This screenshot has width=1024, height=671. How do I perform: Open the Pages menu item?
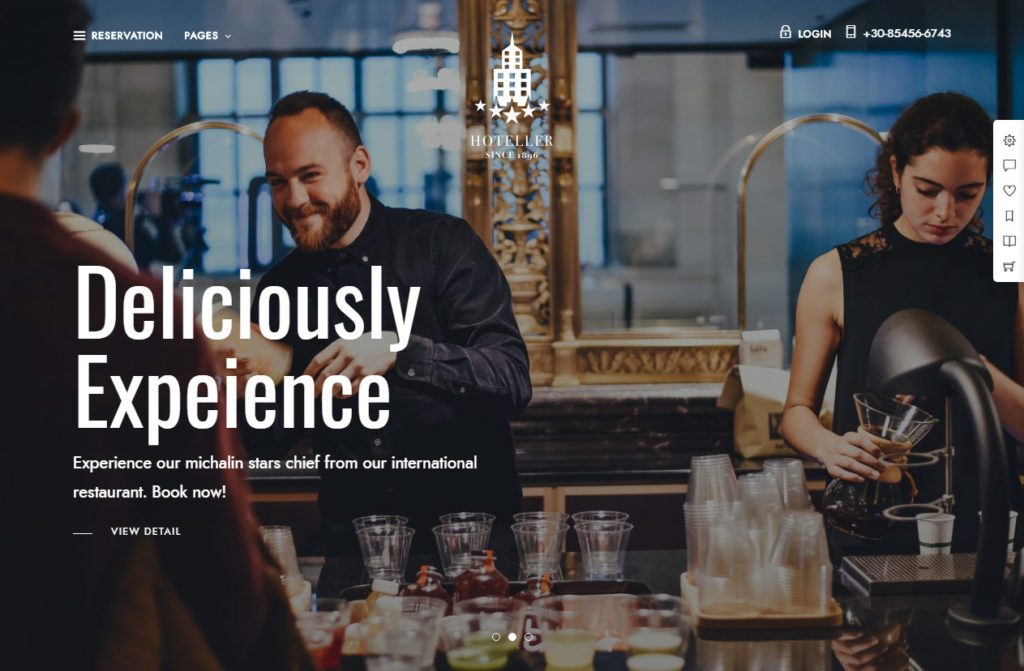[201, 35]
